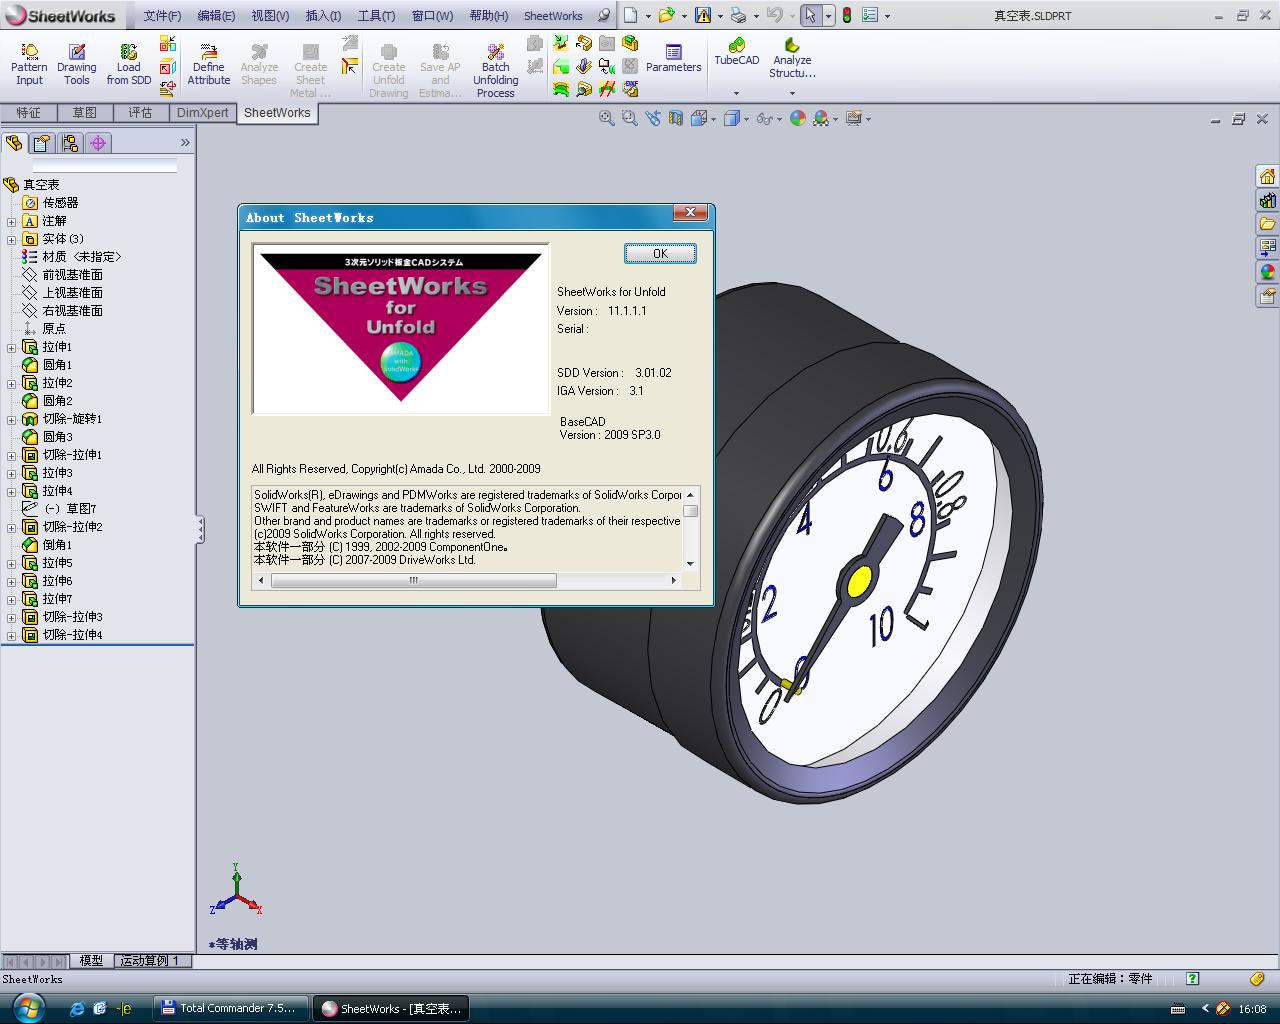The width and height of the screenshot is (1280, 1024).
Task: Click the Internet Explorer quick launch icon
Action: pos(77,1008)
